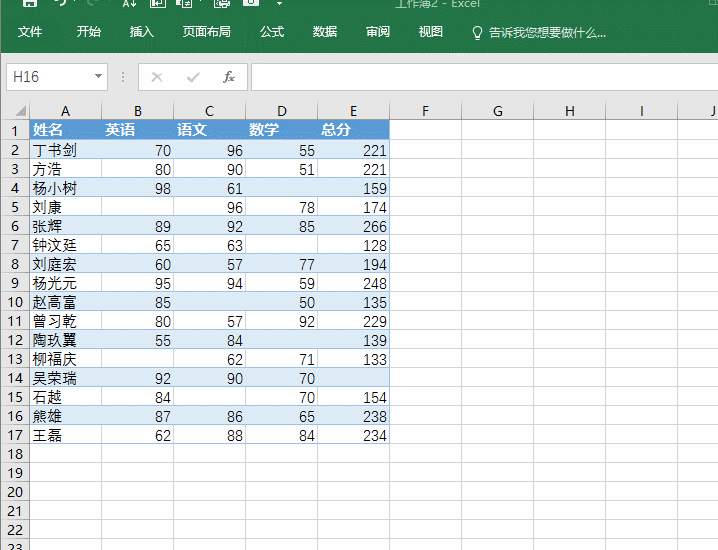718x550 pixels.
Task: Select the cell containing 方浩
Action: [x=65, y=169]
